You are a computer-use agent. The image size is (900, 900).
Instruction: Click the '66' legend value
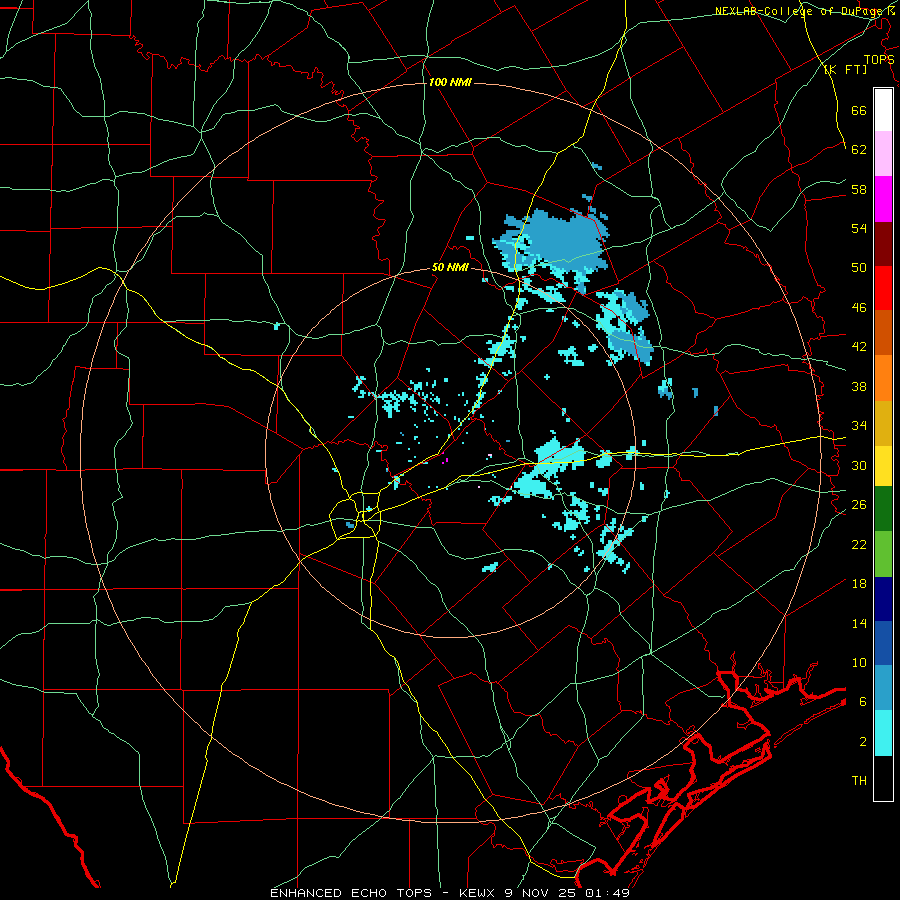pos(859,110)
